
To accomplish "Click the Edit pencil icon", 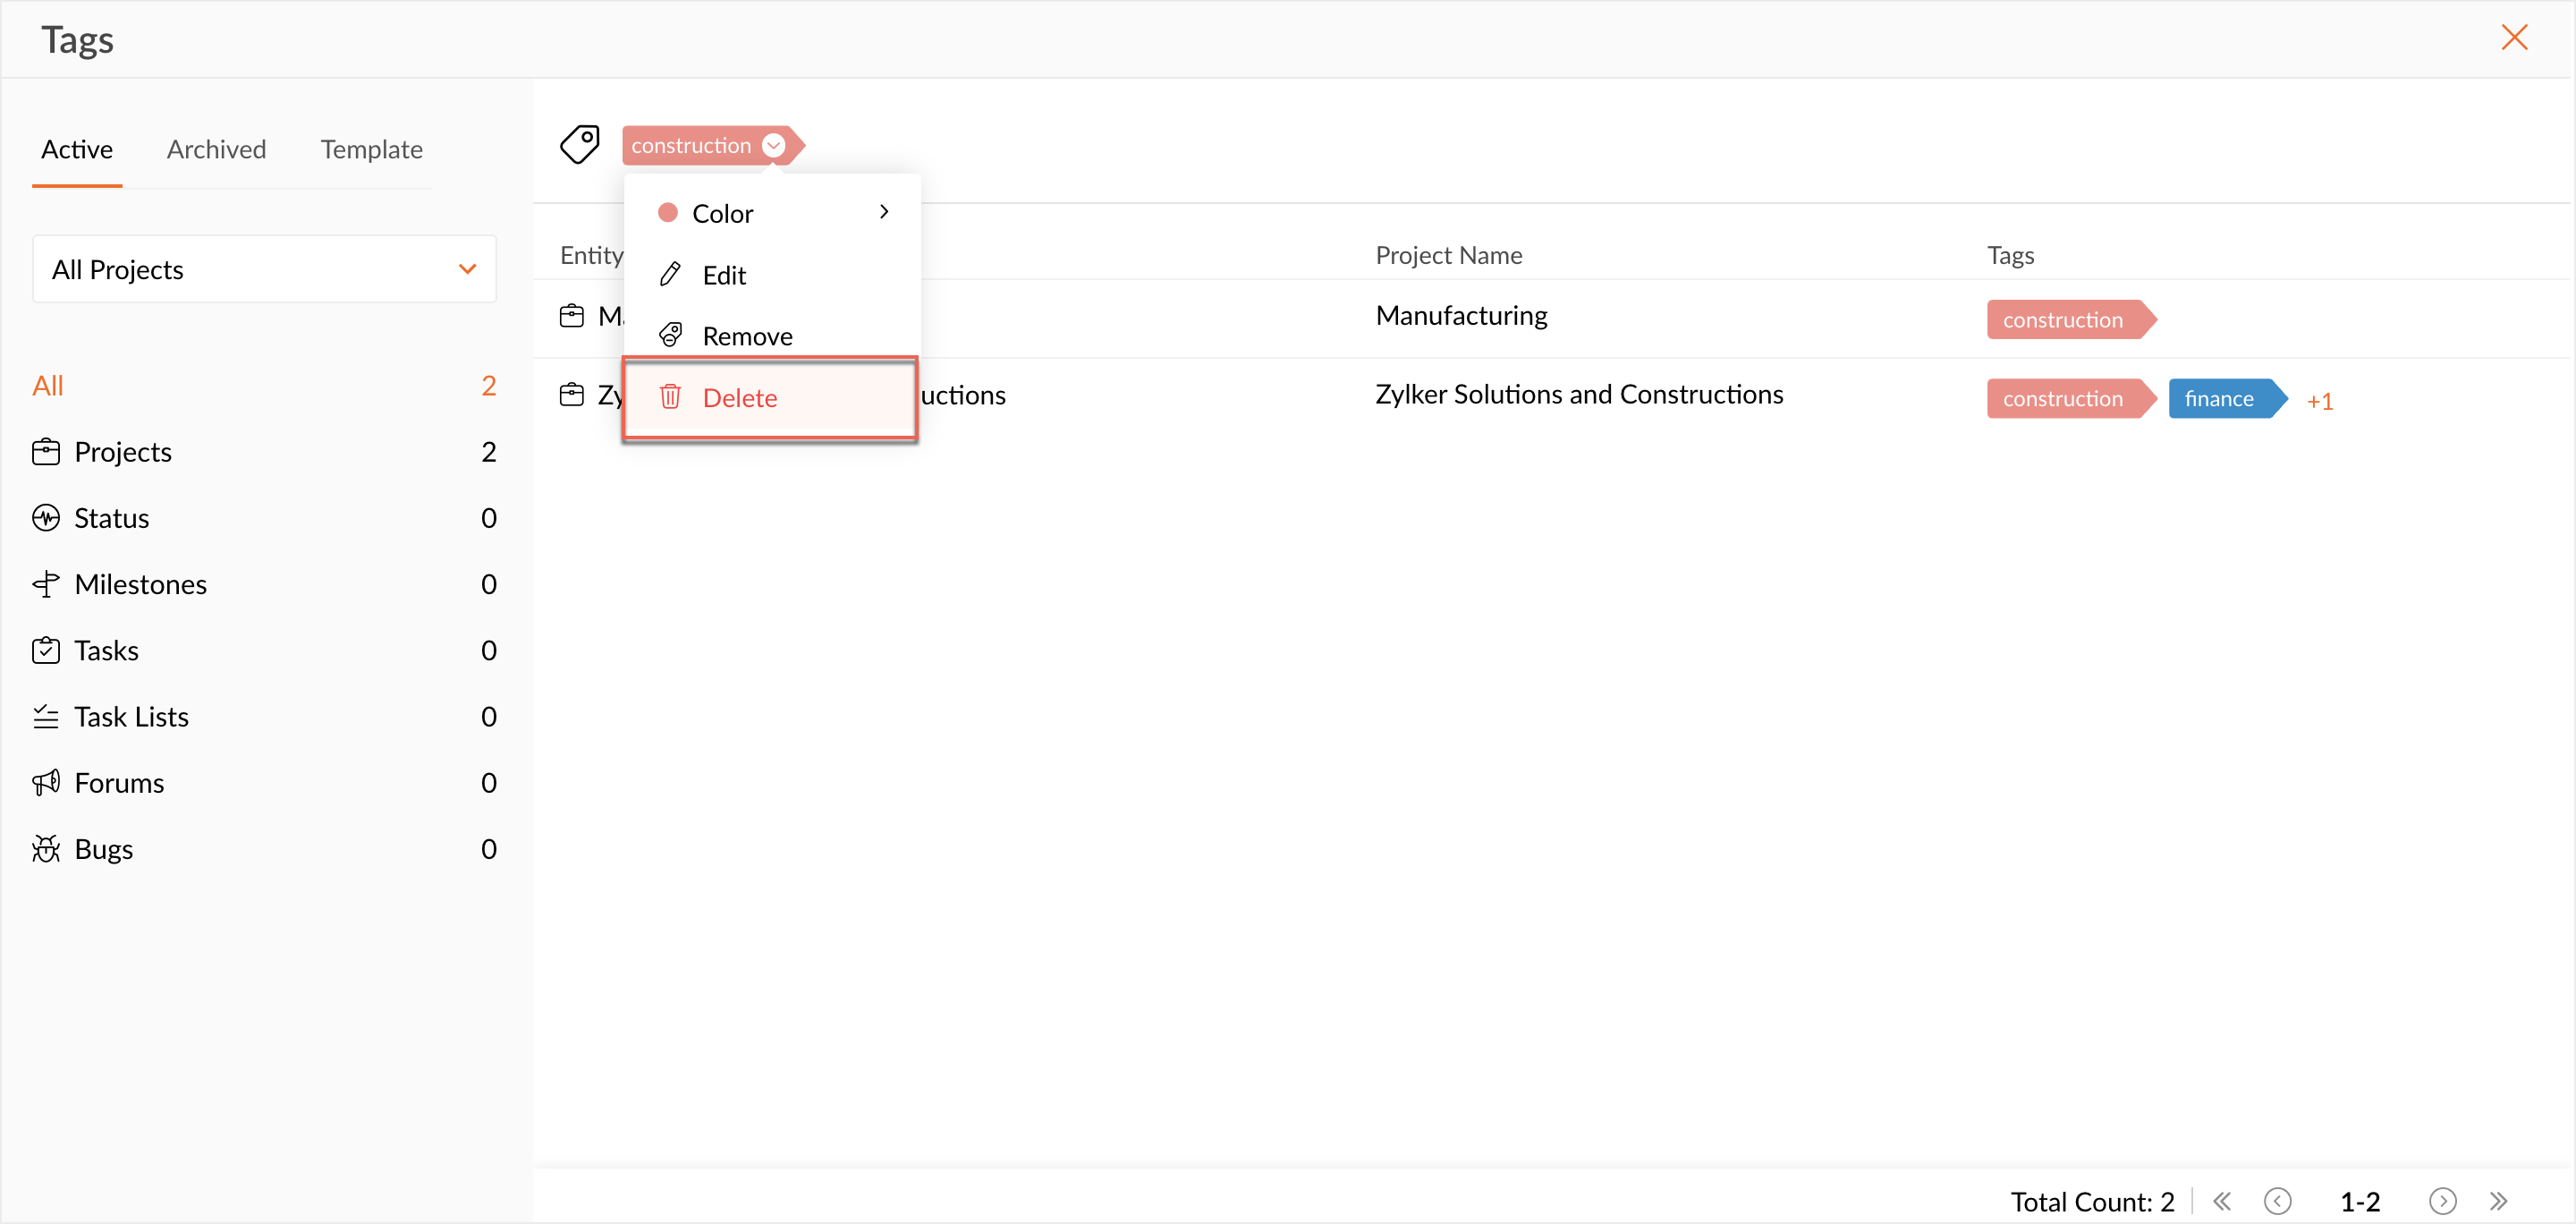I will pos(670,274).
